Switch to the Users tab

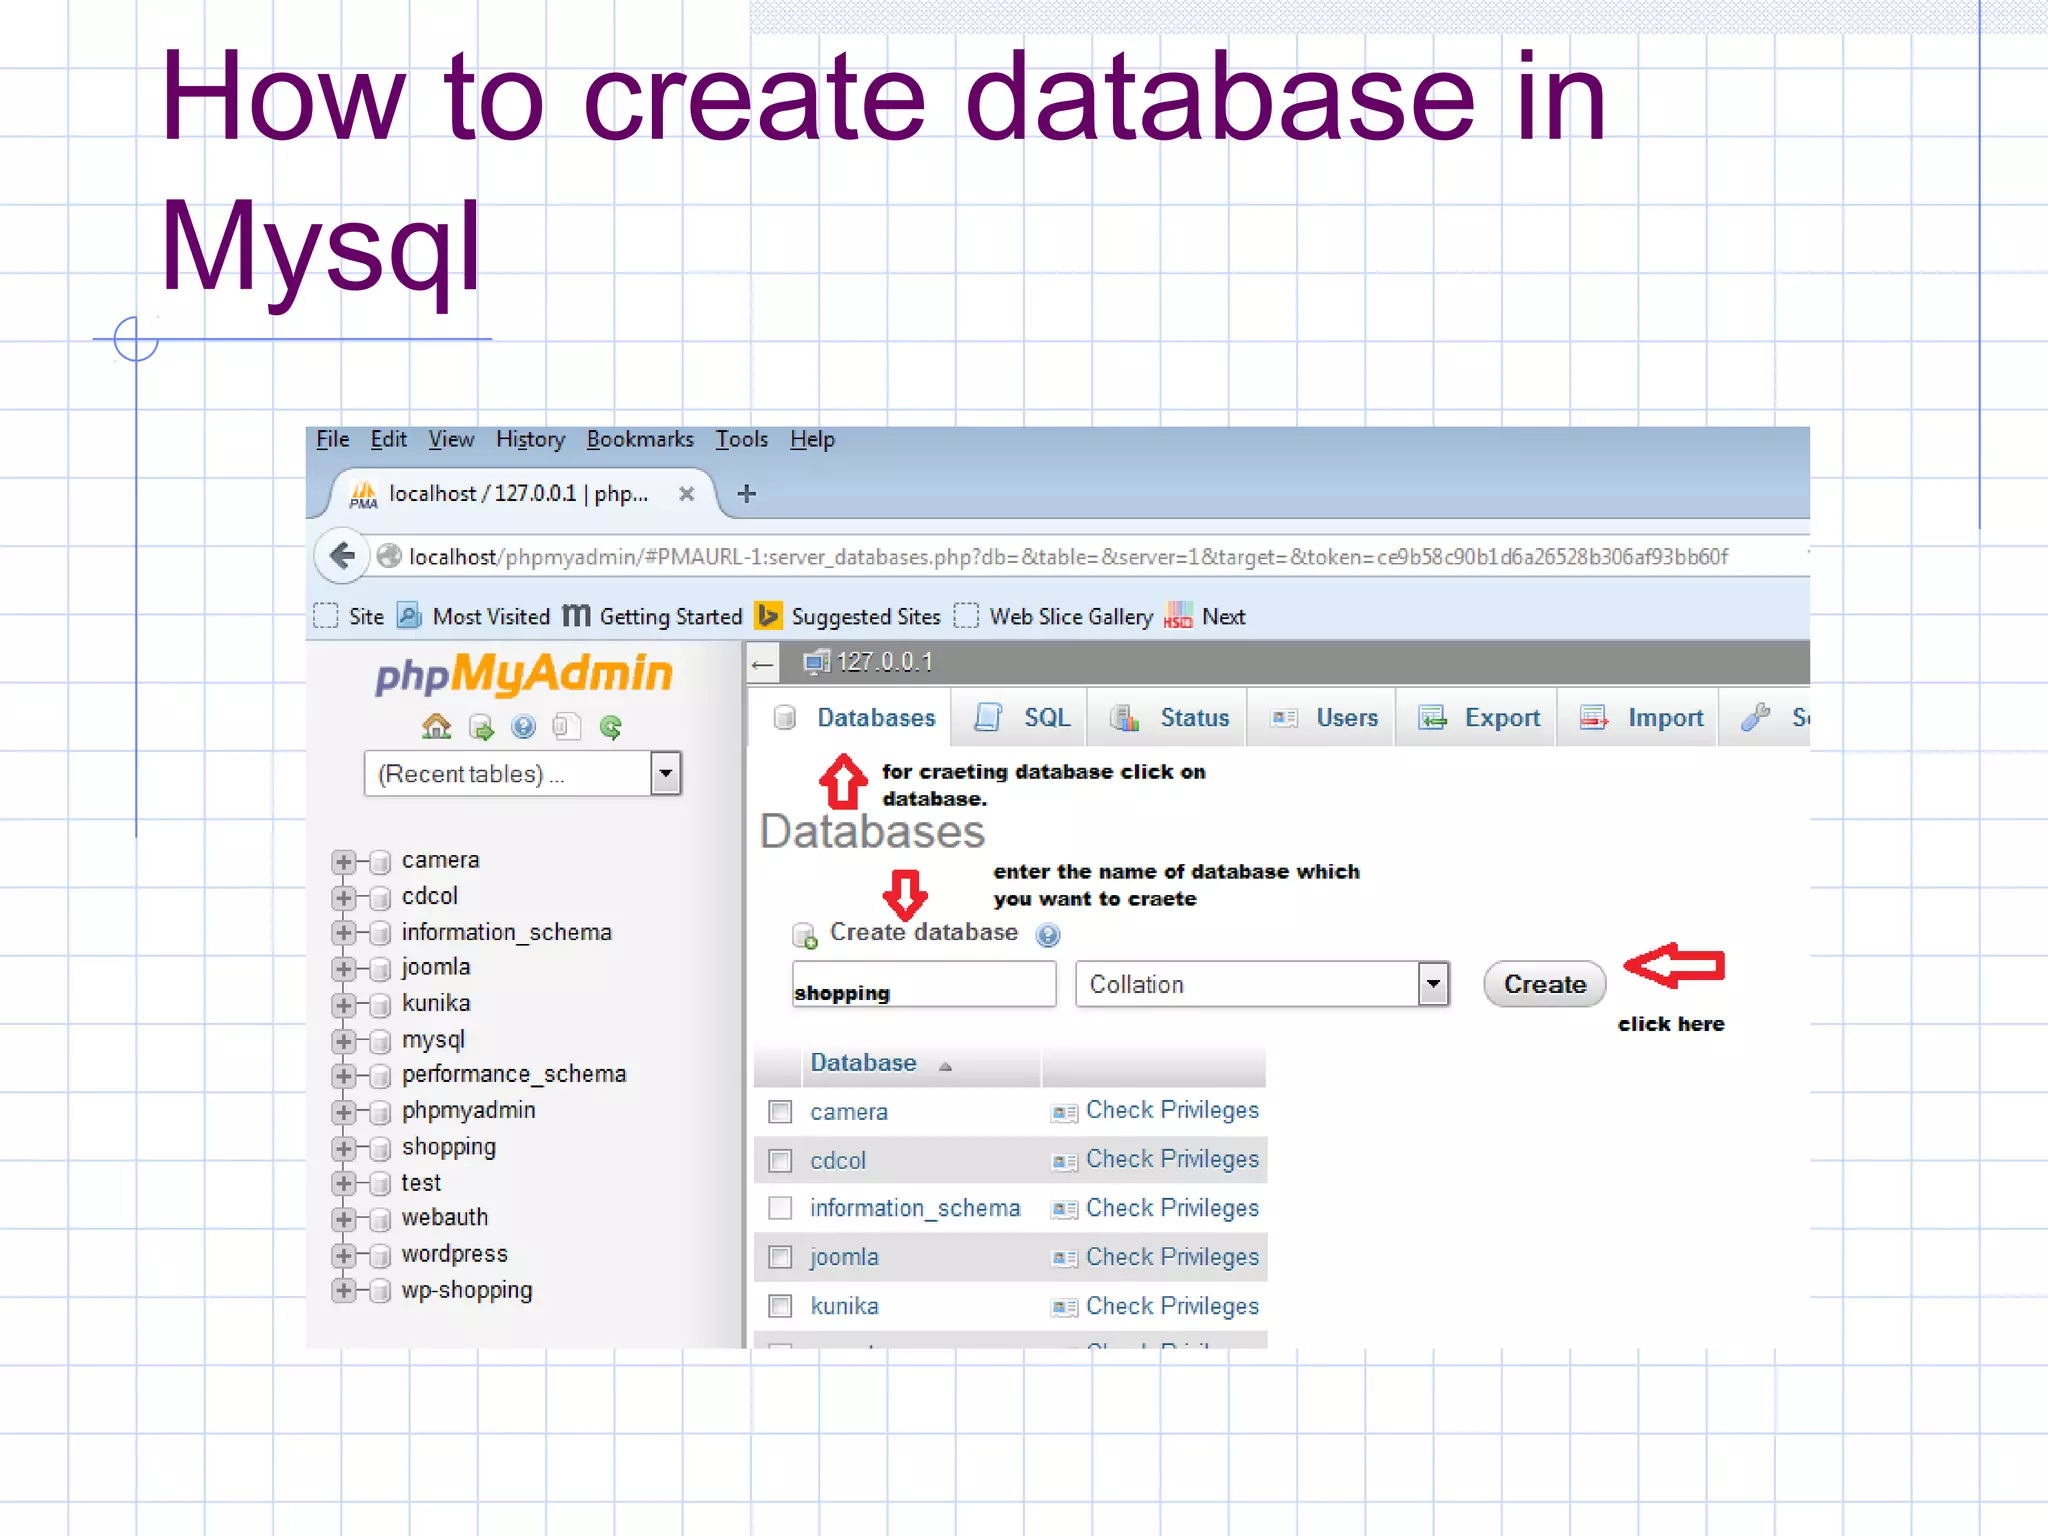pyautogui.click(x=1322, y=717)
